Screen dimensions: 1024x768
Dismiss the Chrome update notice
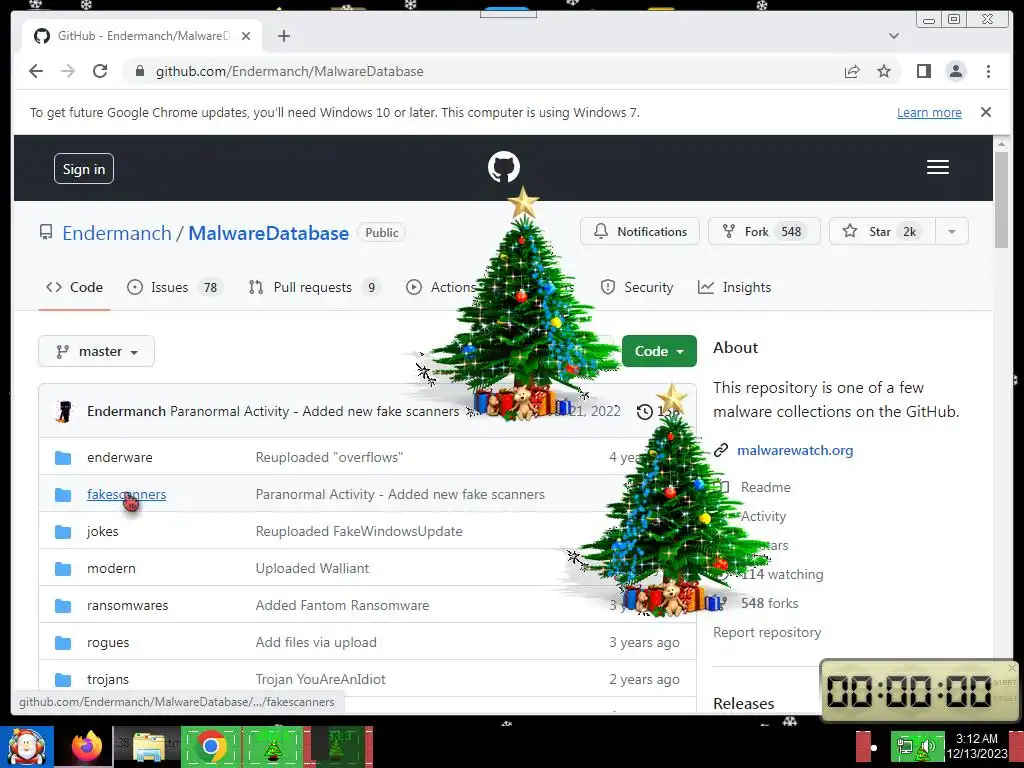tap(985, 112)
